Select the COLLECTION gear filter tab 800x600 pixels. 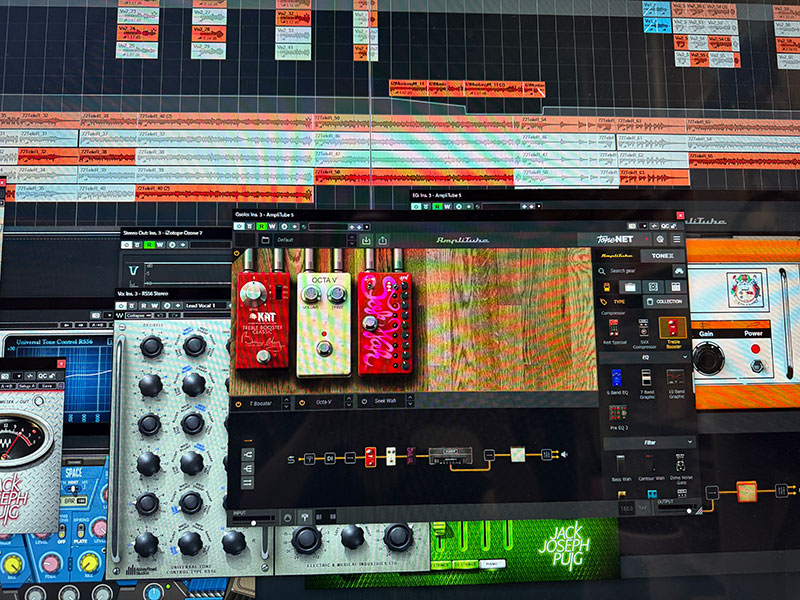pos(665,302)
